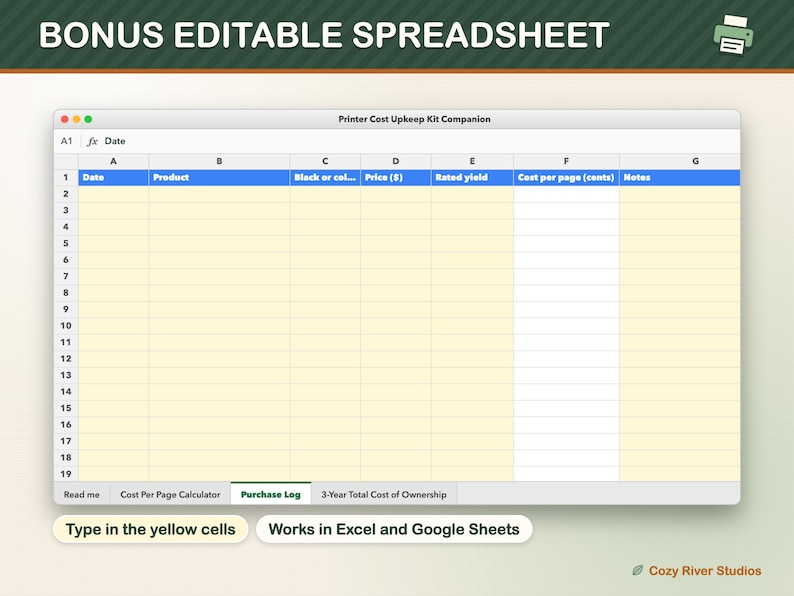Select row 10 header
Image resolution: width=794 pixels, height=596 pixels.
66,326
